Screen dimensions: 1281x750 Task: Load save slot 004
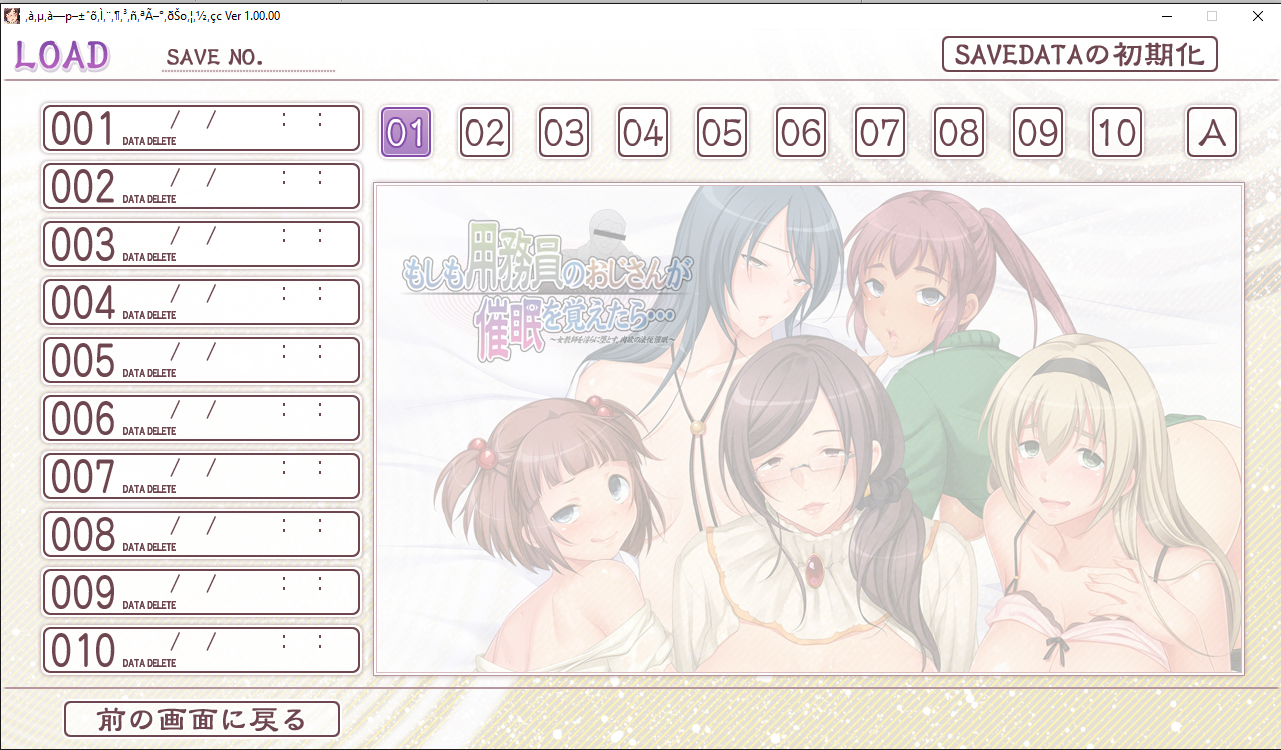201,302
